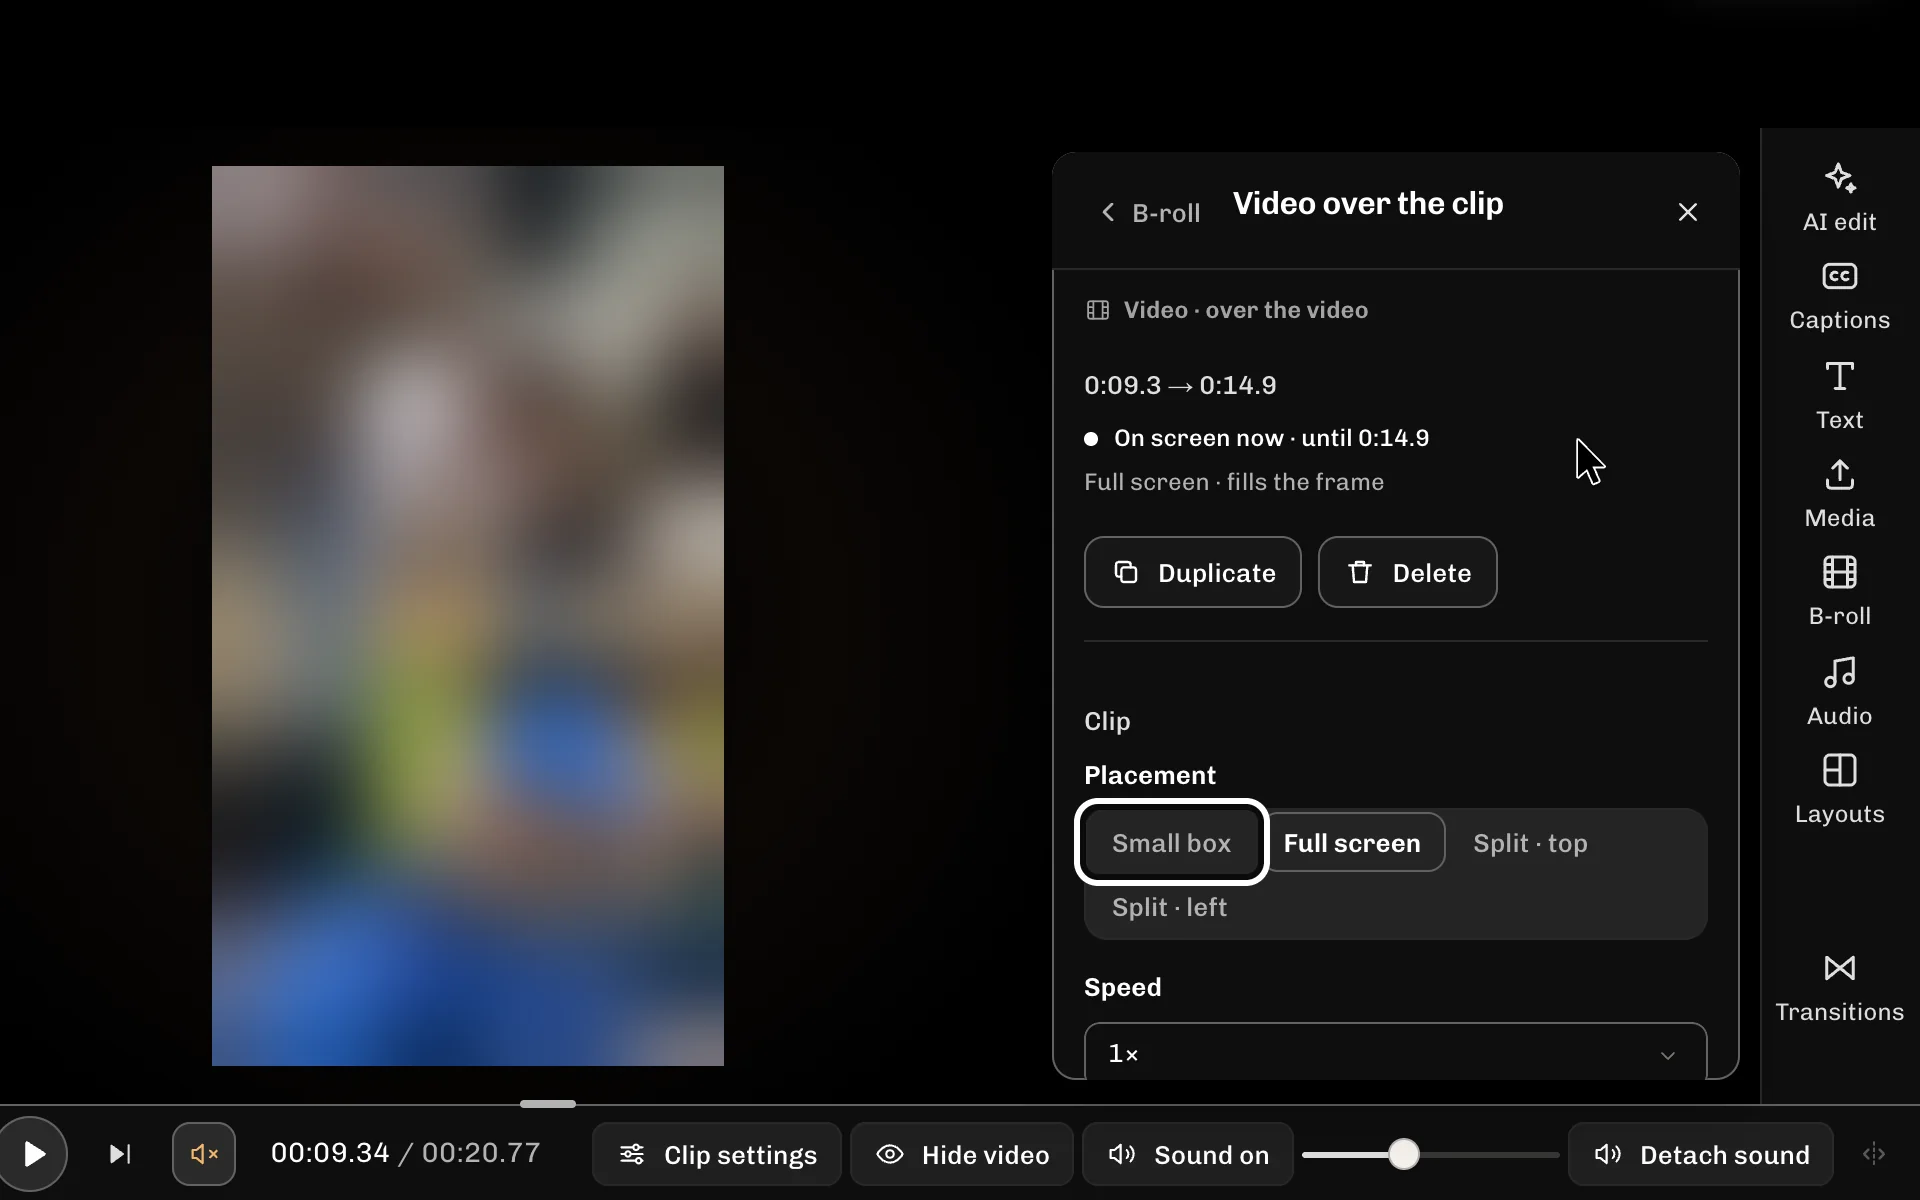The height and width of the screenshot is (1200, 1920).
Task: Duplicate the overlay clip
Action: click(1193, 572)
